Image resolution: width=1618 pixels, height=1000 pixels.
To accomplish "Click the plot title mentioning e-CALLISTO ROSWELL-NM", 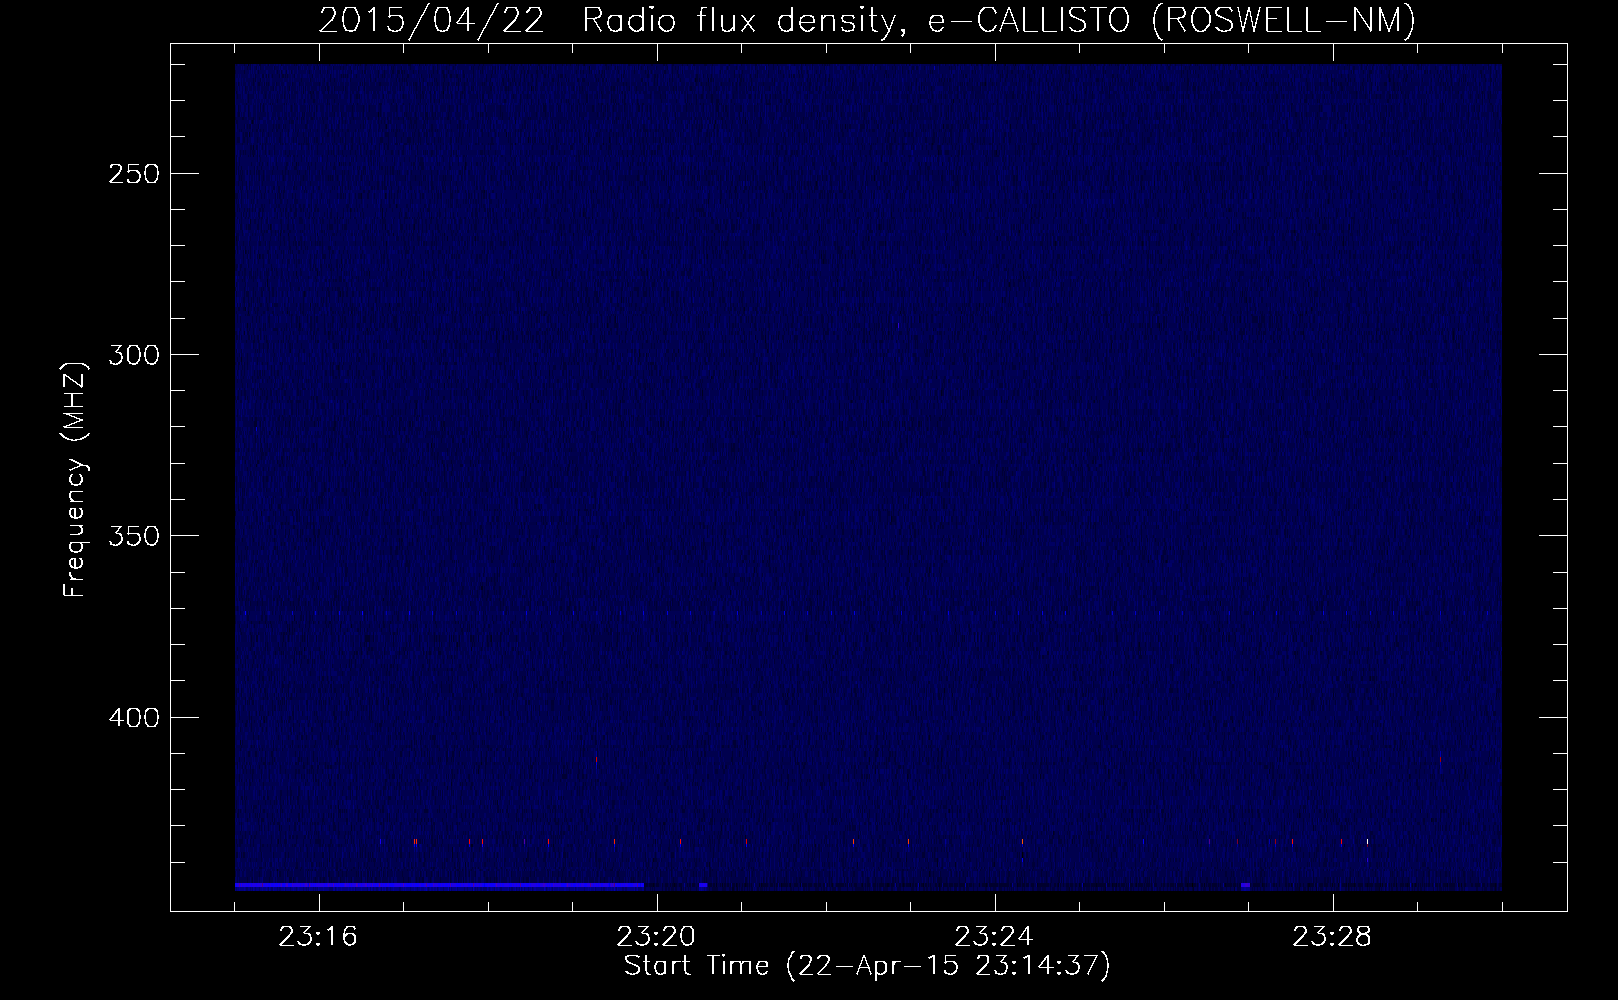I will click(x=867, y=20).
